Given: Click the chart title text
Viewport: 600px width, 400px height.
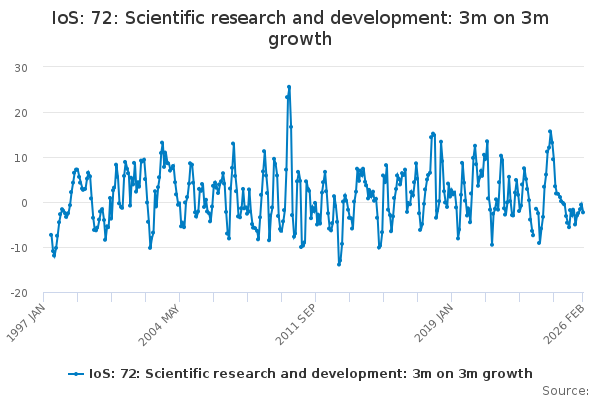Looking at the screenshot, I should tap(300, 28).
